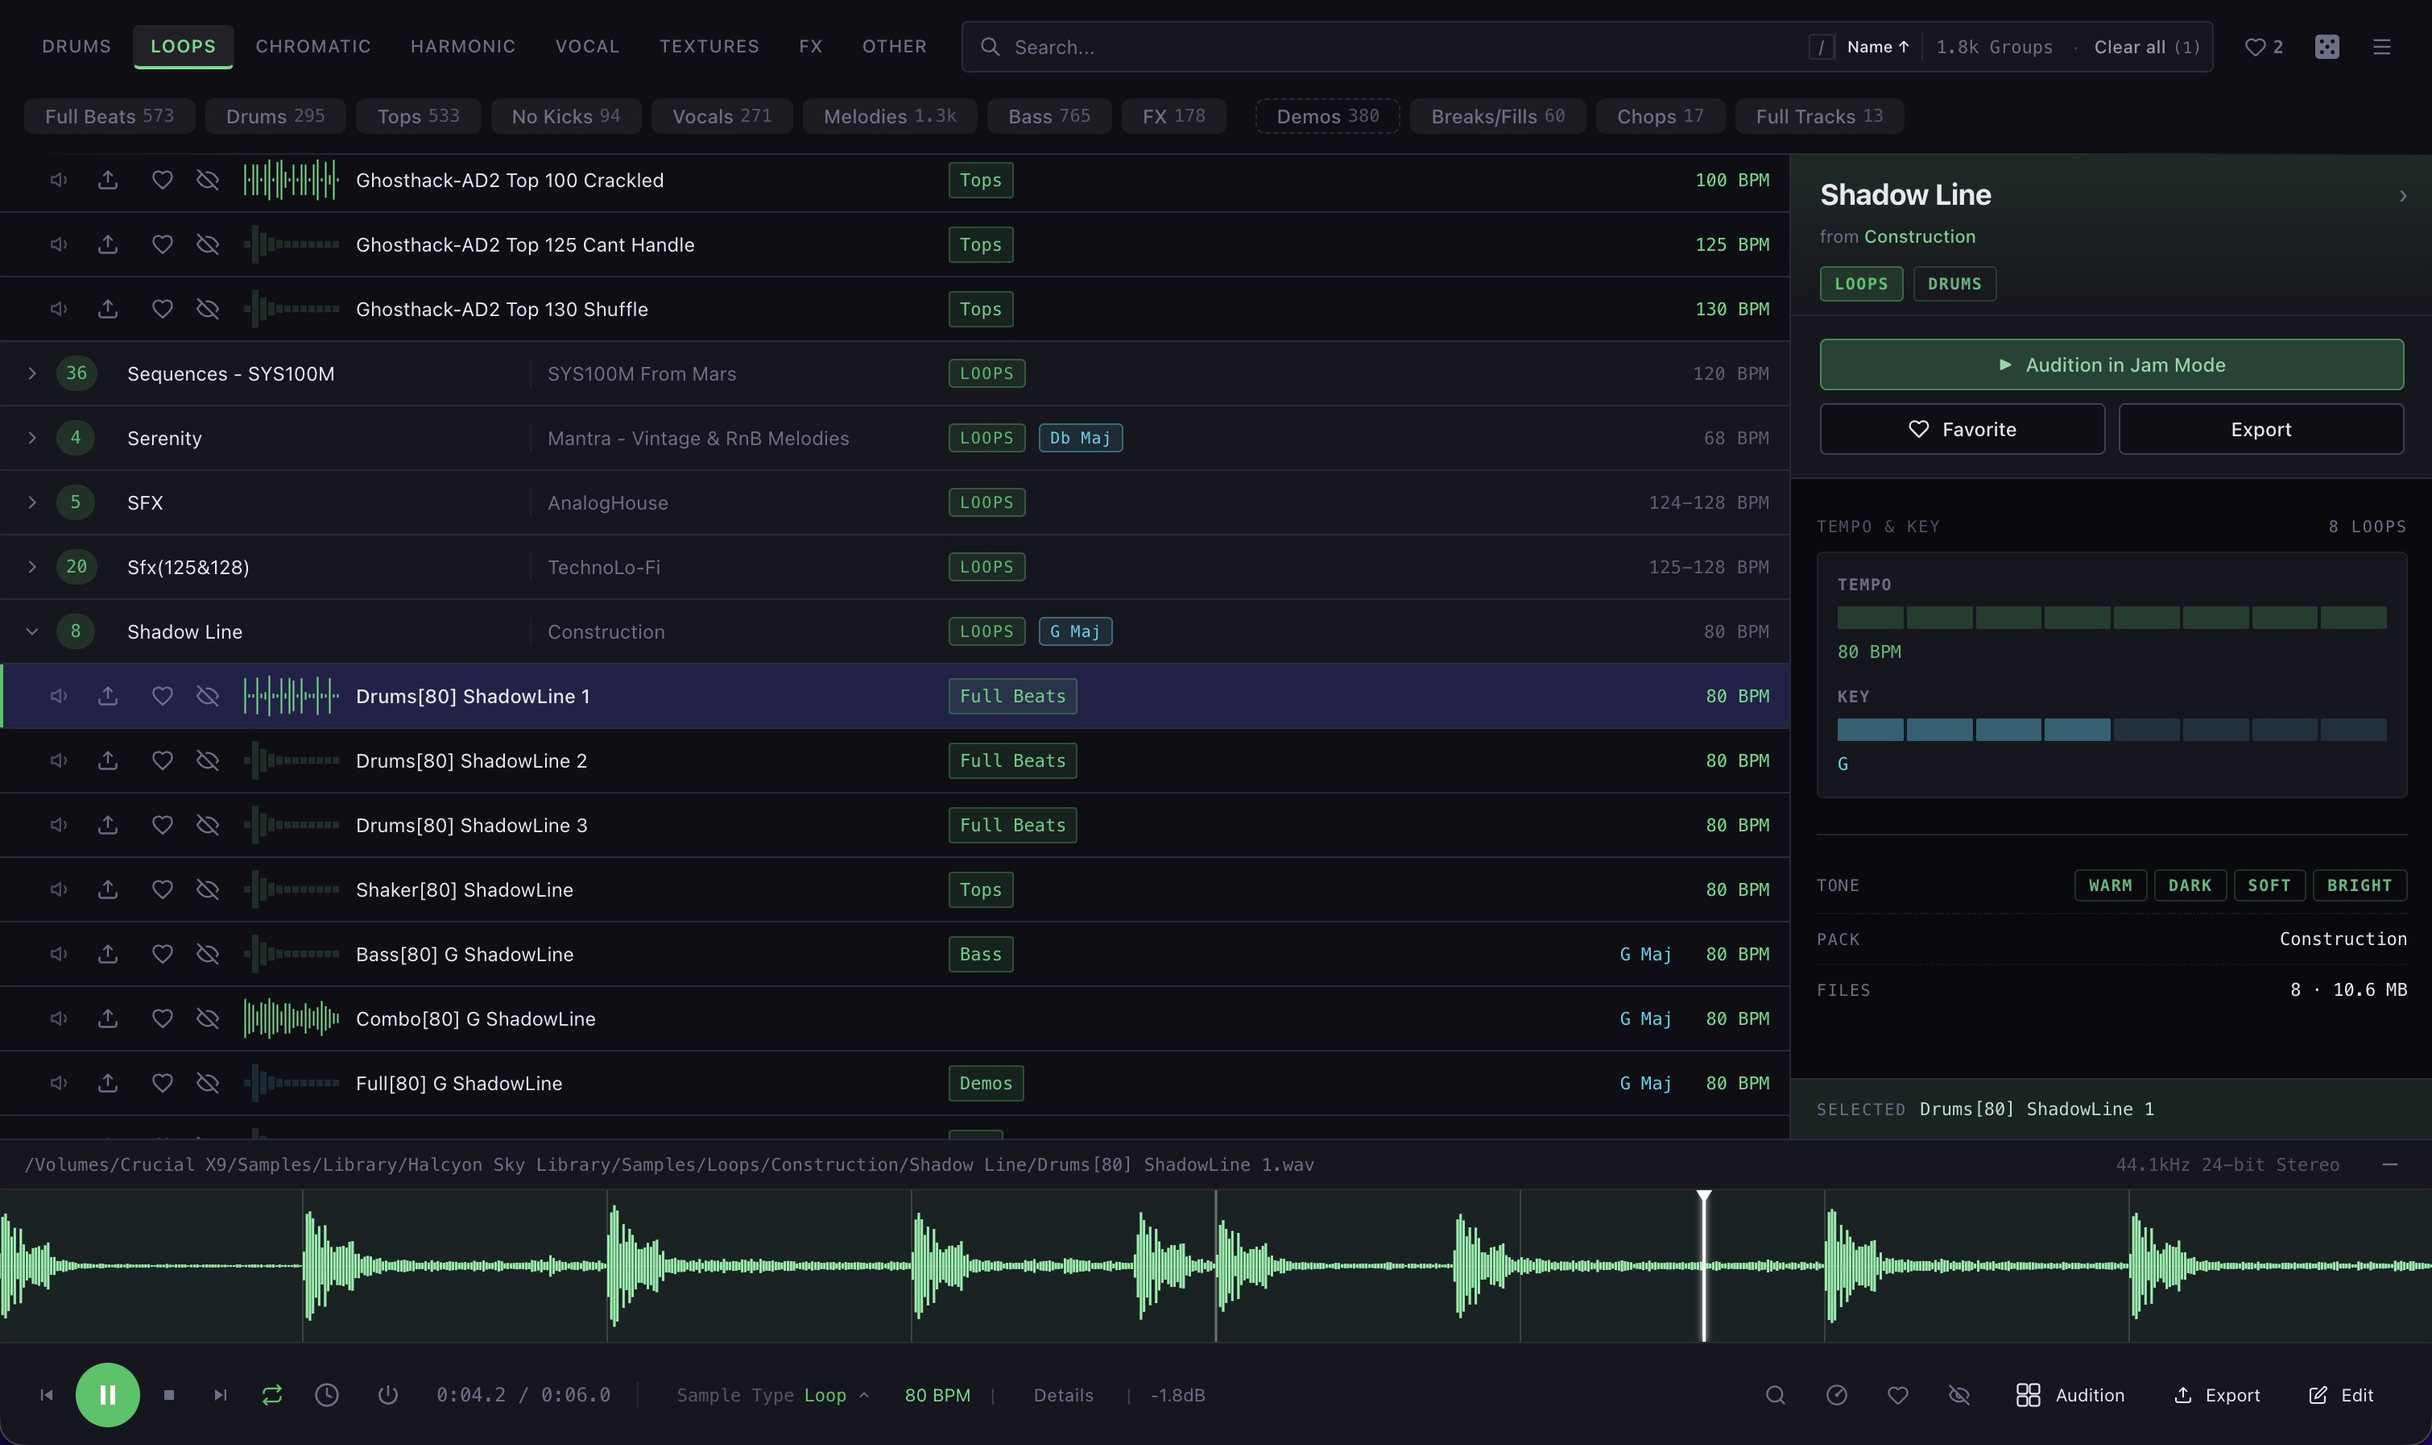Image resolution: width=2432 pixels, height=1445 pixels.
Task: Expand the Serenity group
Action: pos(32,438)
